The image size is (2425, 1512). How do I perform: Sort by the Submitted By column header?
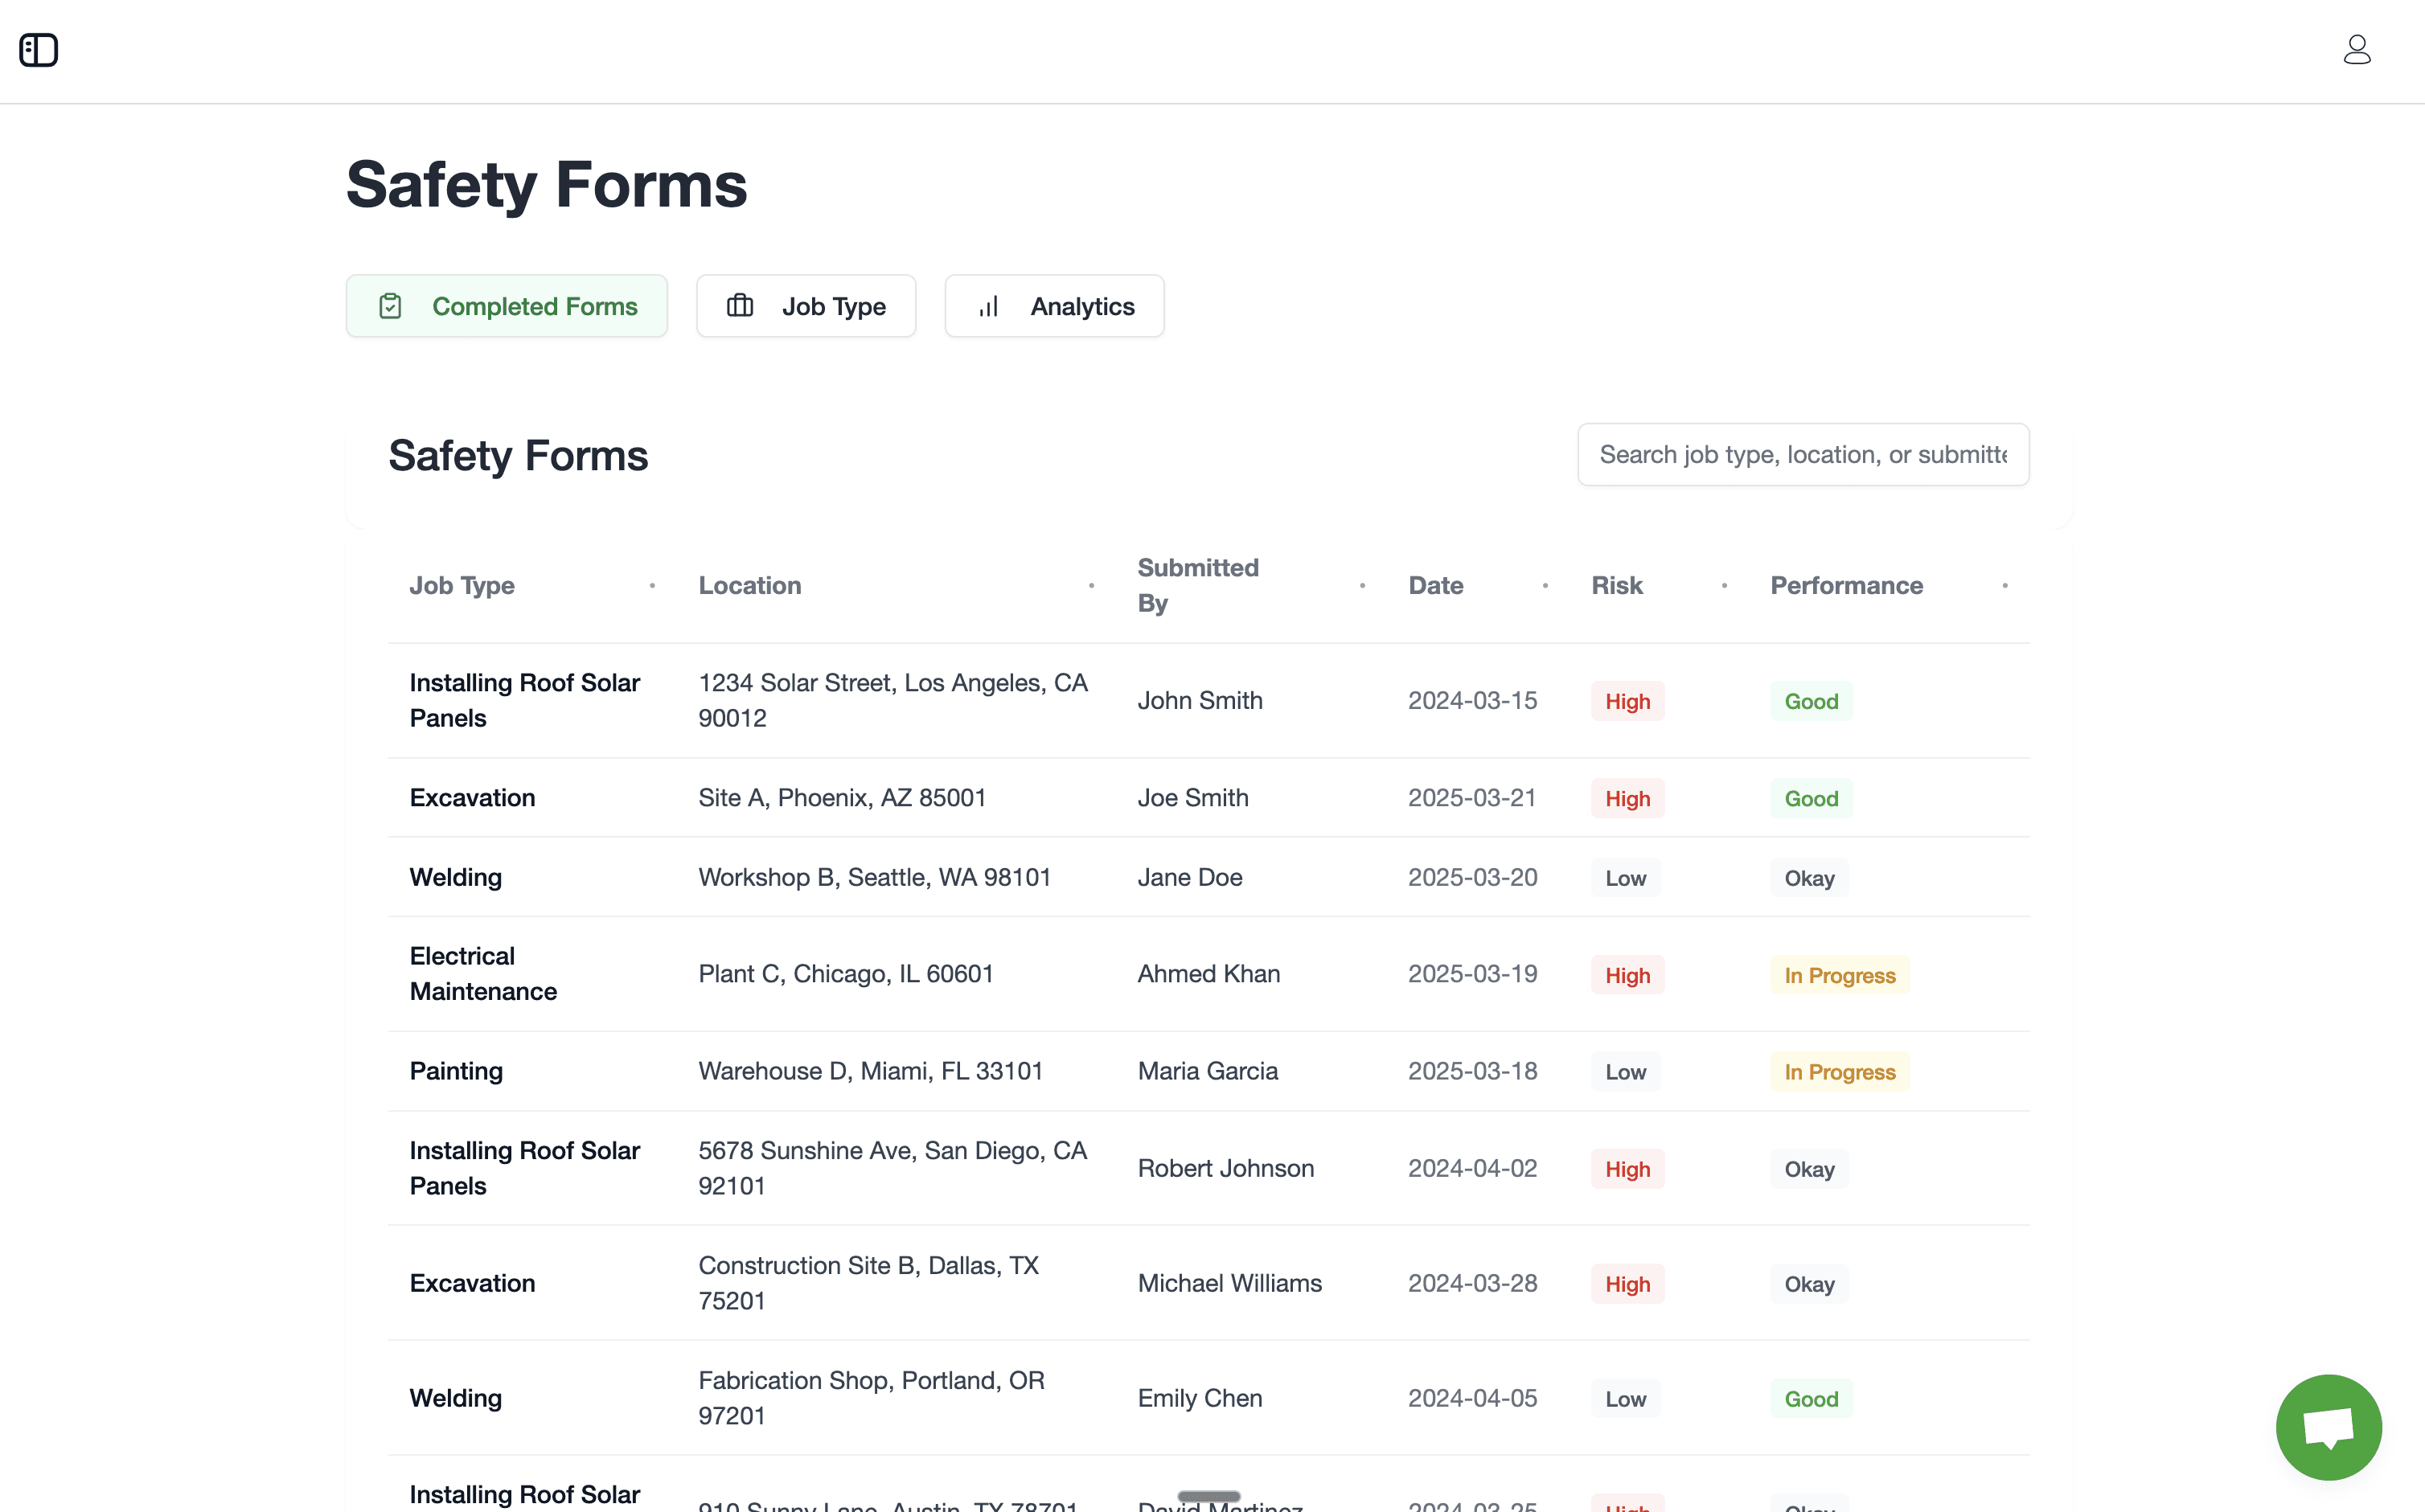point(1198,586)
